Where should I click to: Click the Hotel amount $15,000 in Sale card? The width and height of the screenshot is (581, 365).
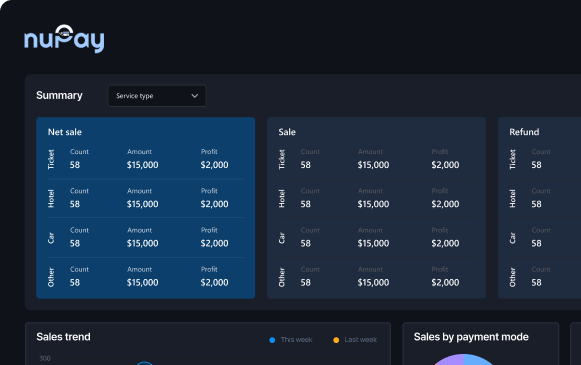click(374, 204)
